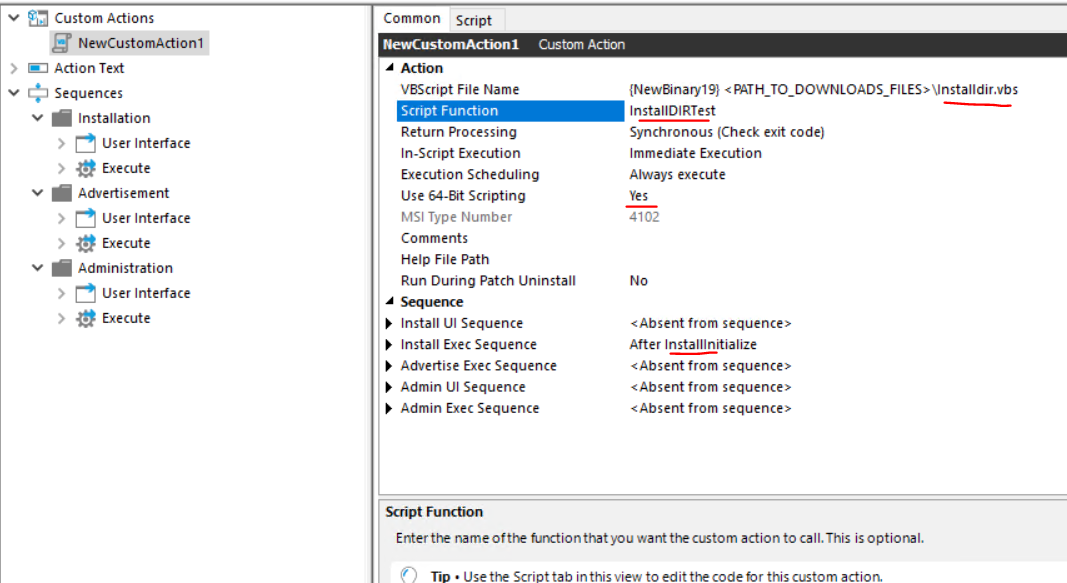Screen dimensions: 1067x583
Task: Click the Execution Scheduling Always execute value
Action: point(677,175)
